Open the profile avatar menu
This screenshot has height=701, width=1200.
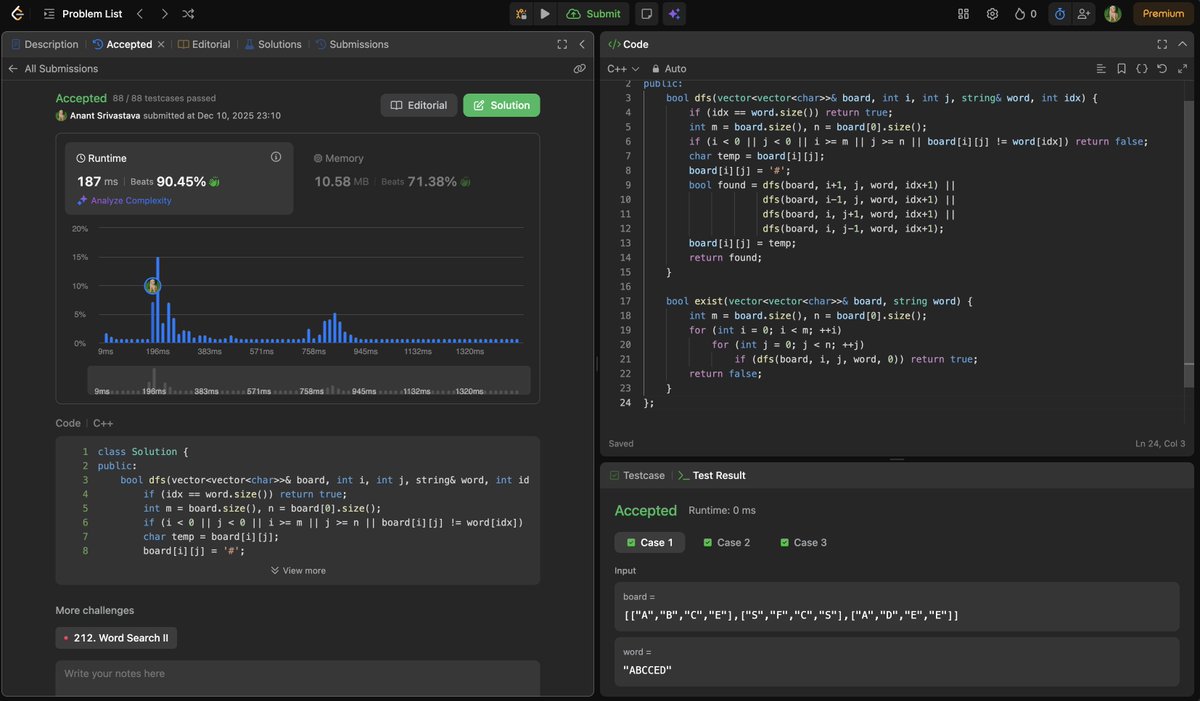click(x=1113, y=14)
